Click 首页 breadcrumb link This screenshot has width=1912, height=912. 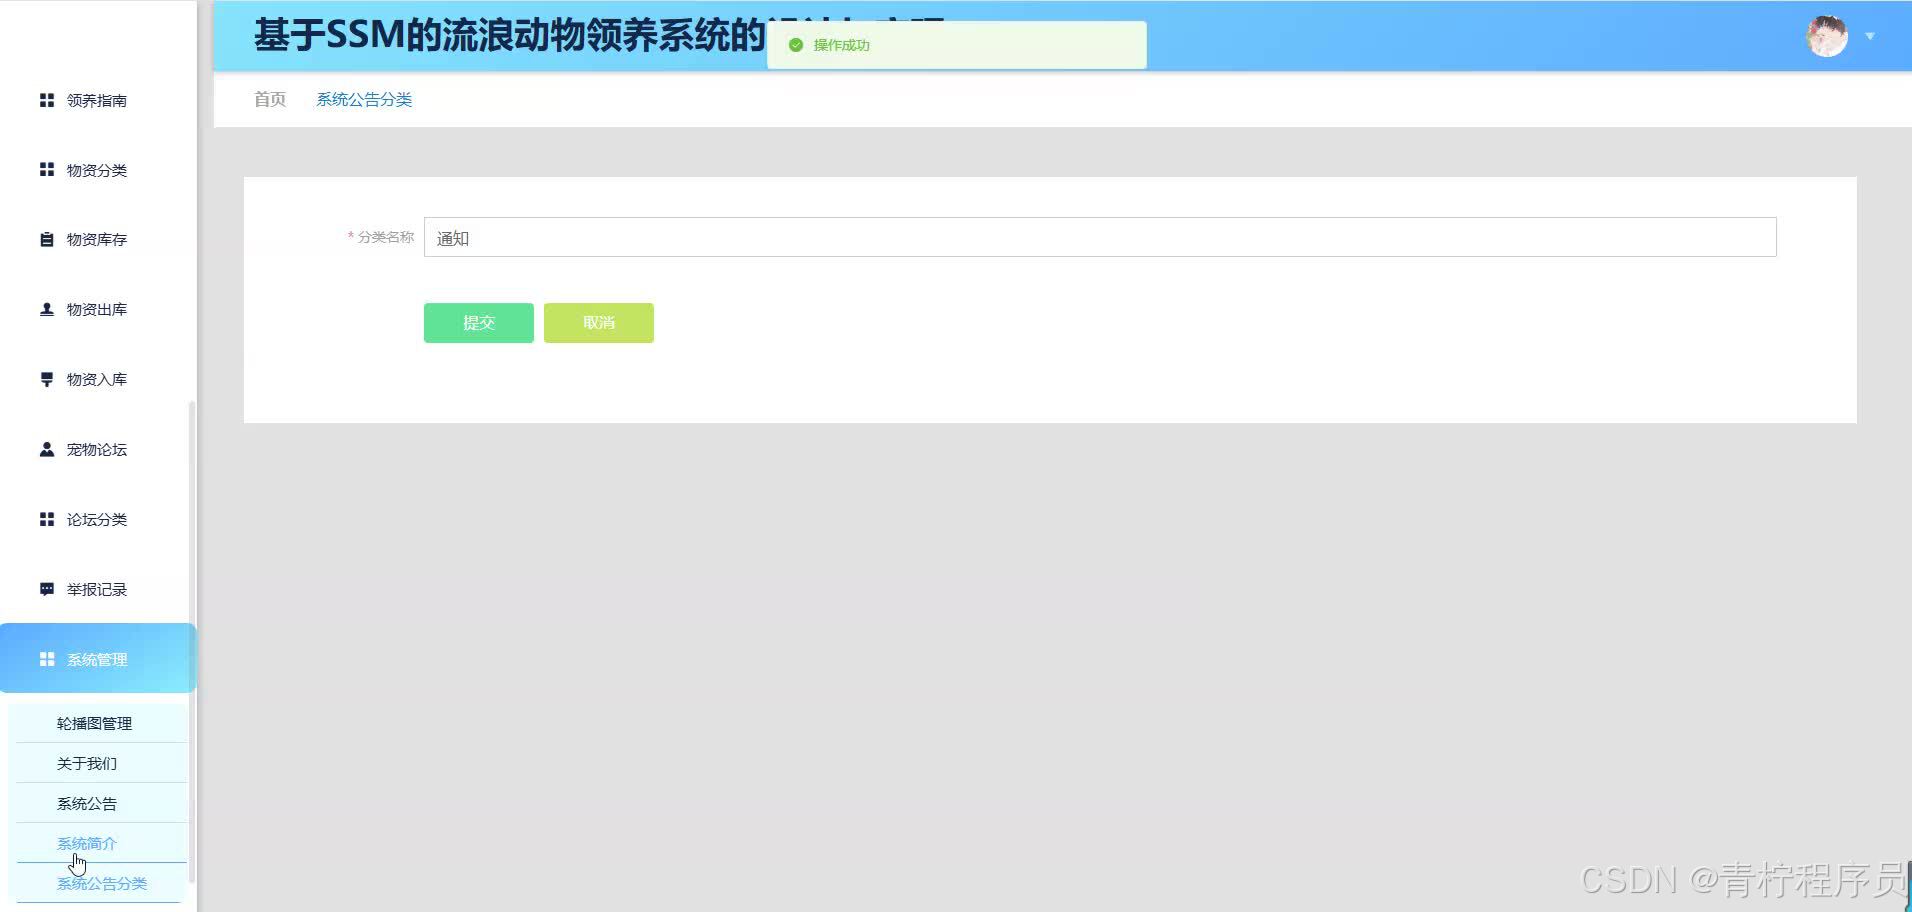pyautogui.click(x=270, y=99)
